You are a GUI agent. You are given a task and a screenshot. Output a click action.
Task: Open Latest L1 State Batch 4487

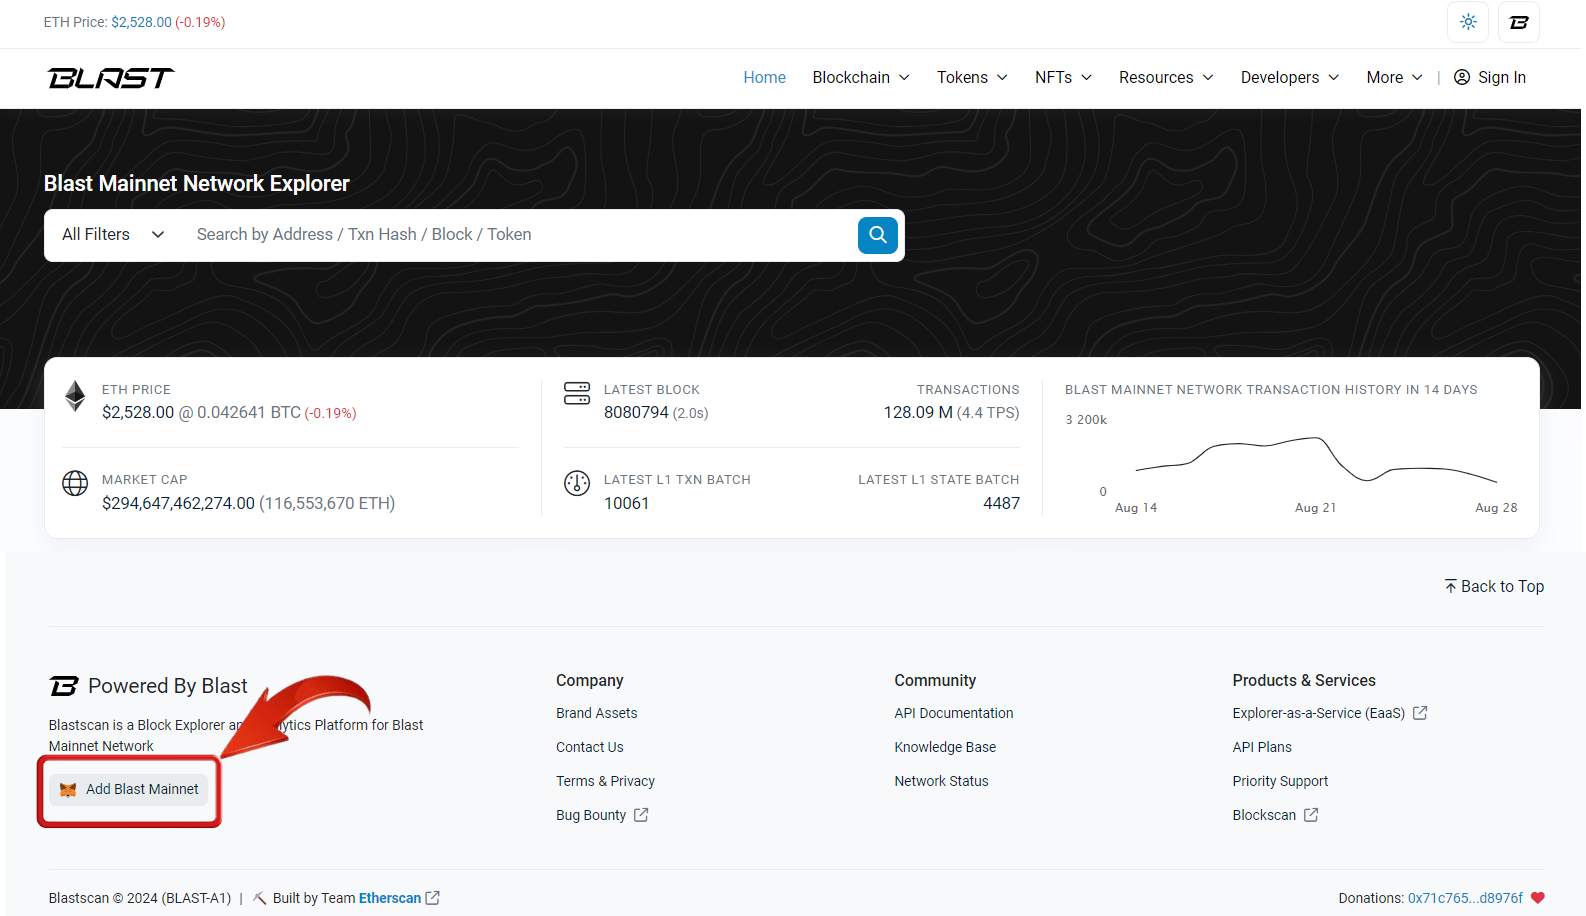click(1001, 503)
